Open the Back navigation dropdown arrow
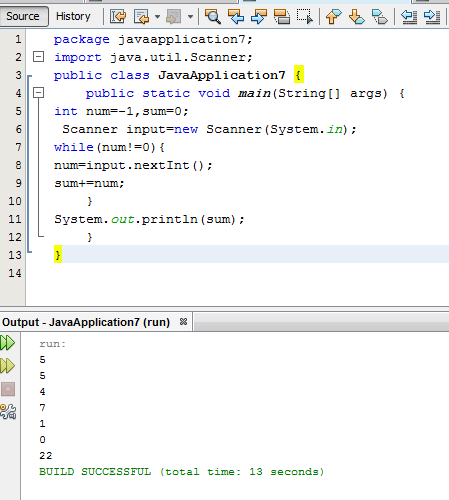Screen dimensions: 449x500 tap(157, 16)
